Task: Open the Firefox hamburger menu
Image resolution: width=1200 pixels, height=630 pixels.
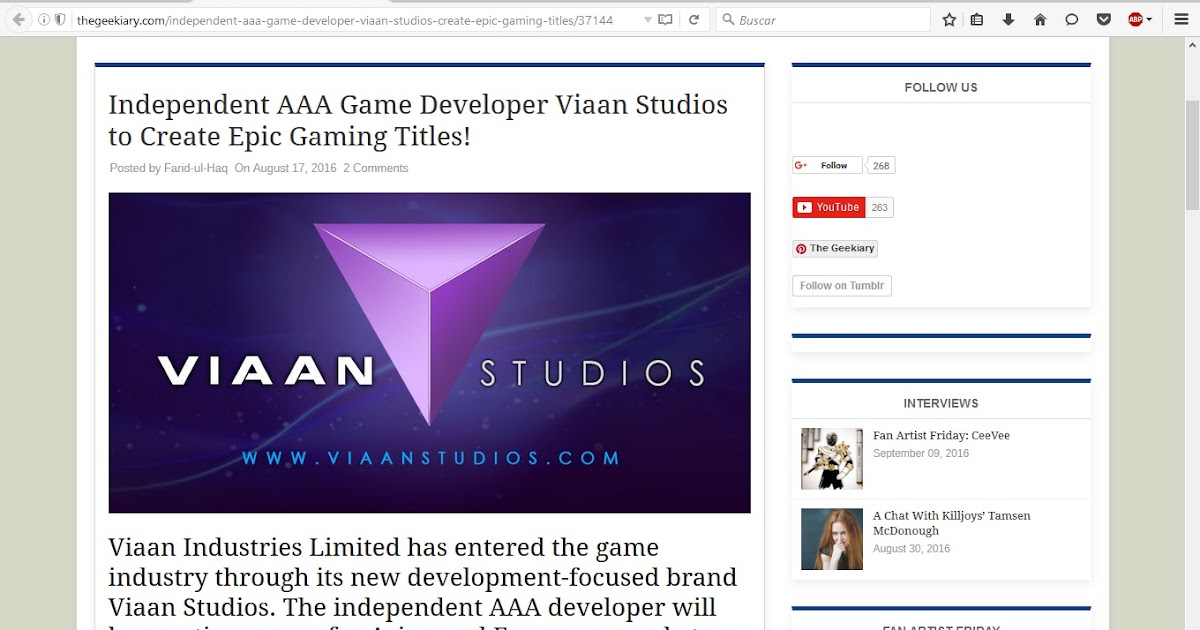Action: 1181,20
